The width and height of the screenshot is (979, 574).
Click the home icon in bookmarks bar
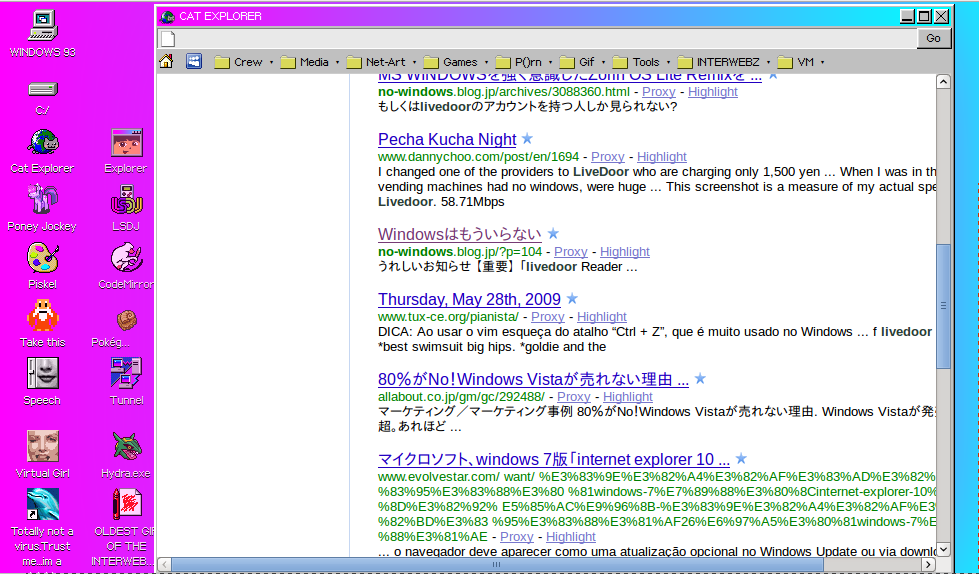[x=166, y=61]
